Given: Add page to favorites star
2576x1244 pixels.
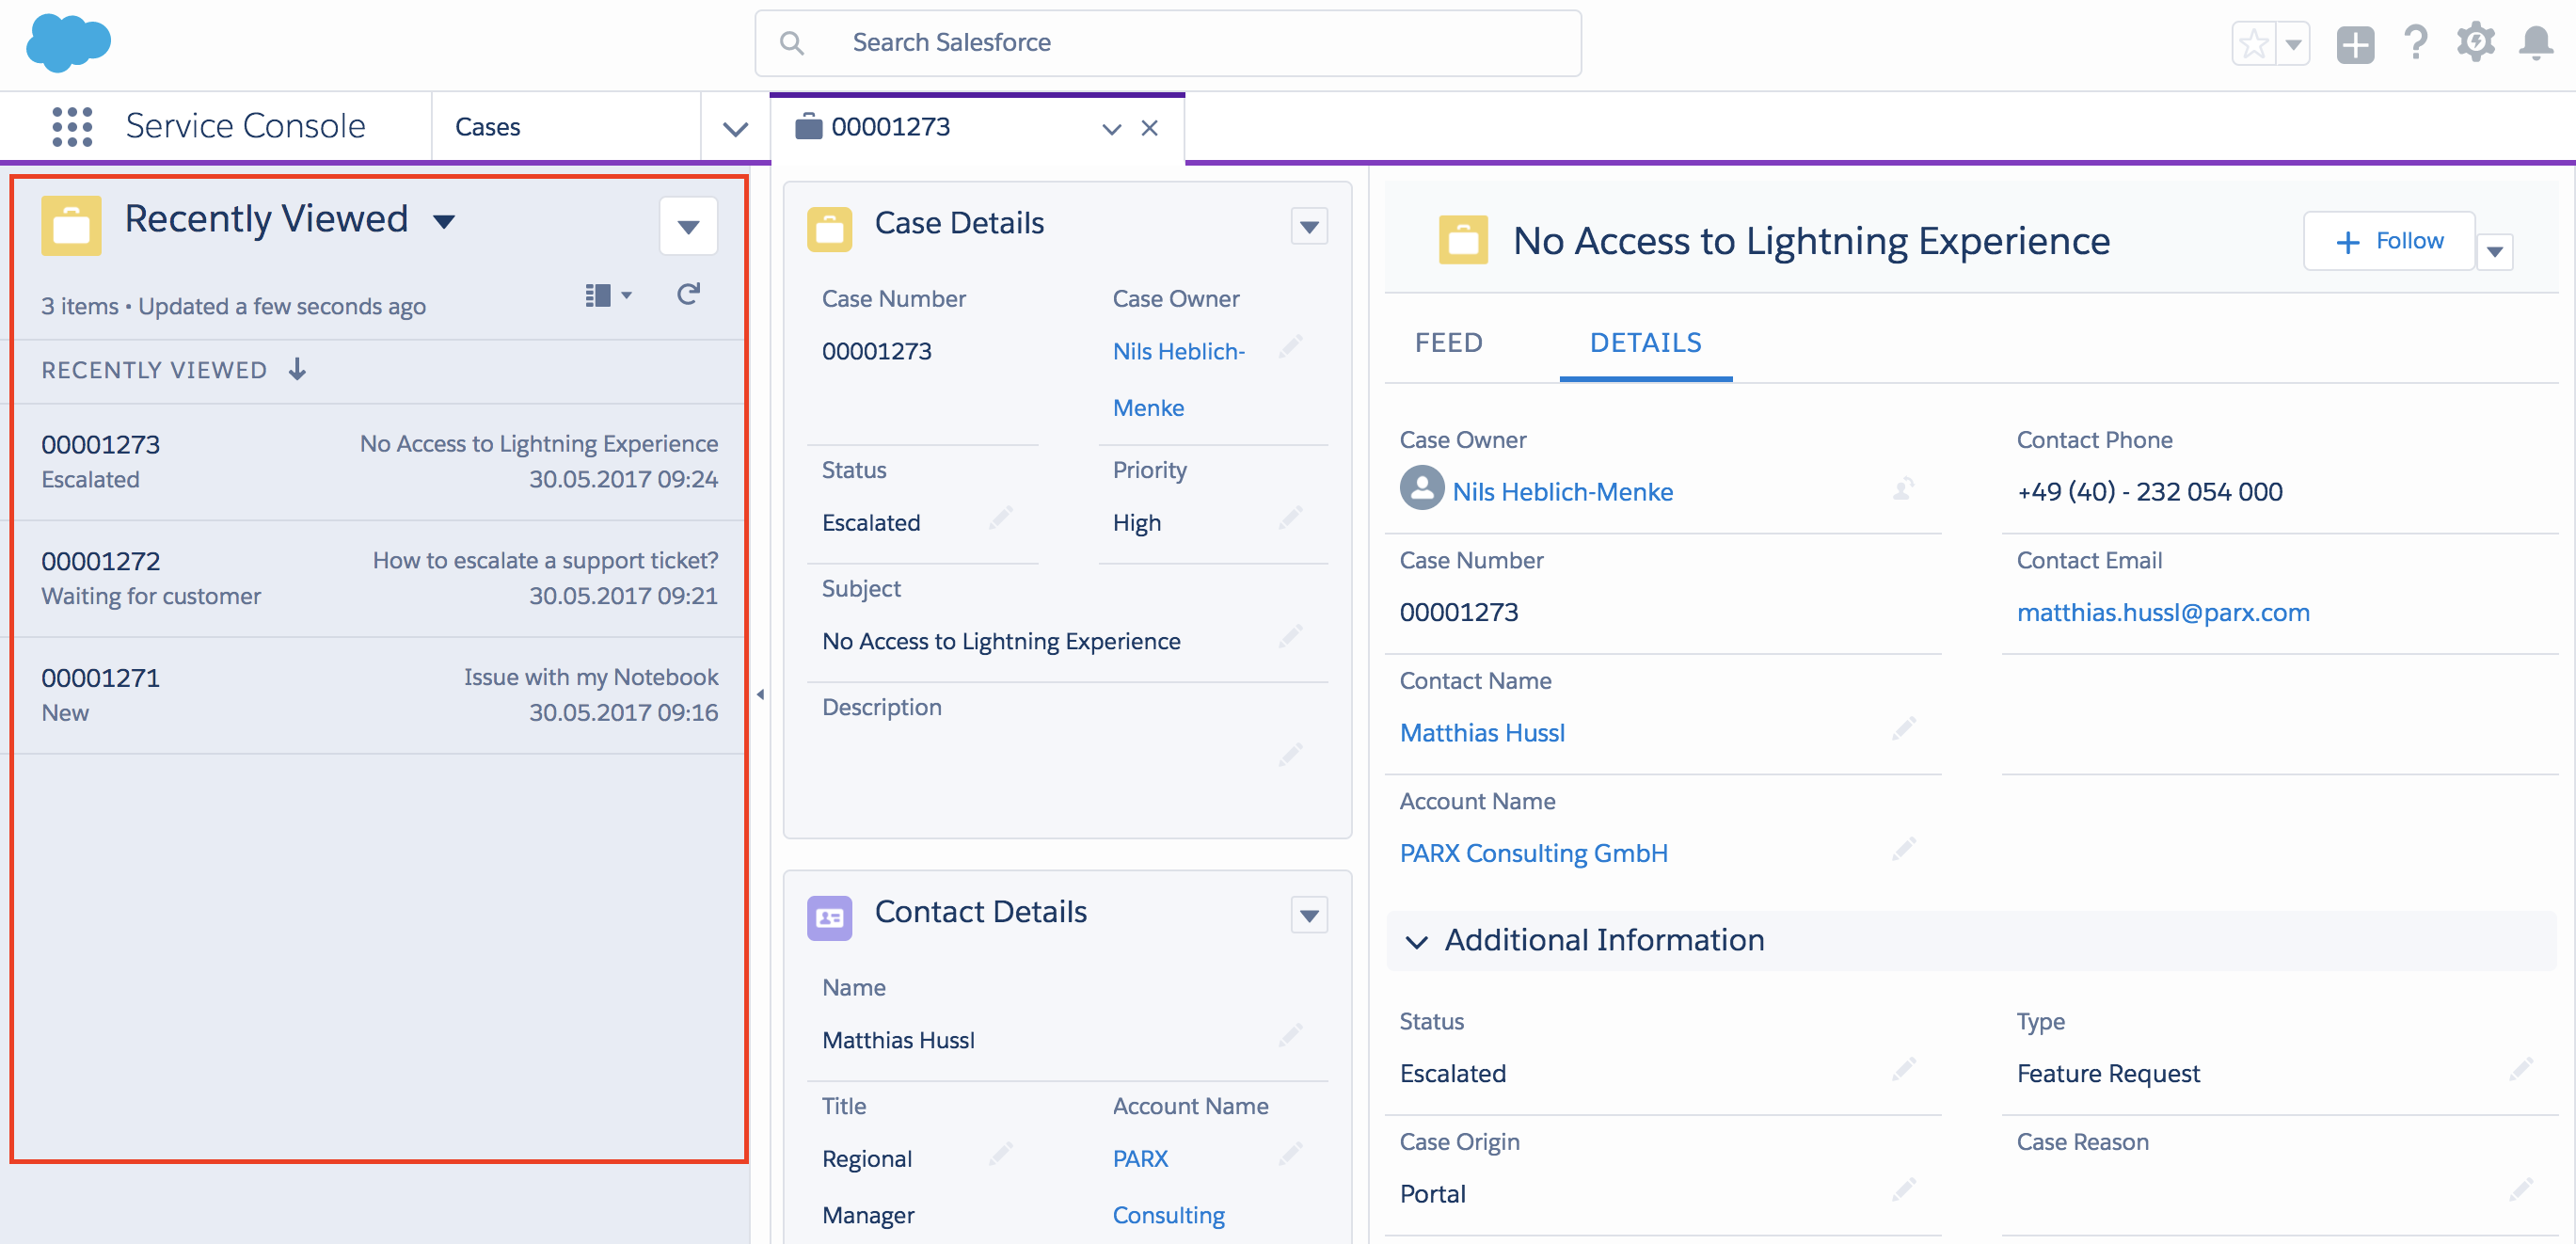Looking at the screenshot, I should [2253, 45].
